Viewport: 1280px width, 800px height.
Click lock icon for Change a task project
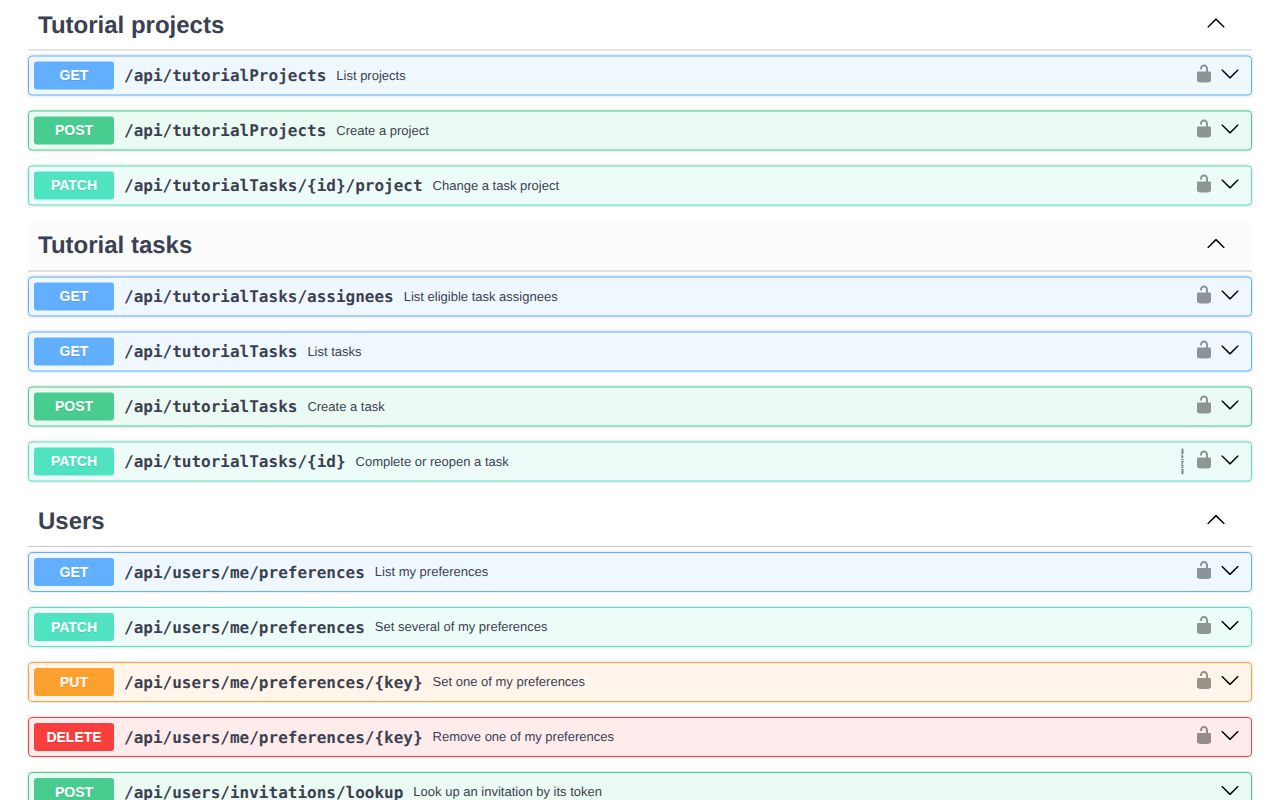click(1204, 184)
